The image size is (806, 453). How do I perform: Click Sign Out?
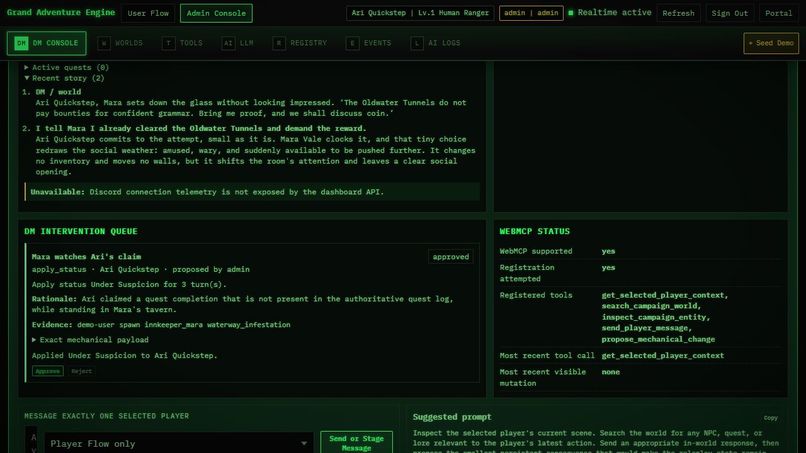click(x=729, y=13)
